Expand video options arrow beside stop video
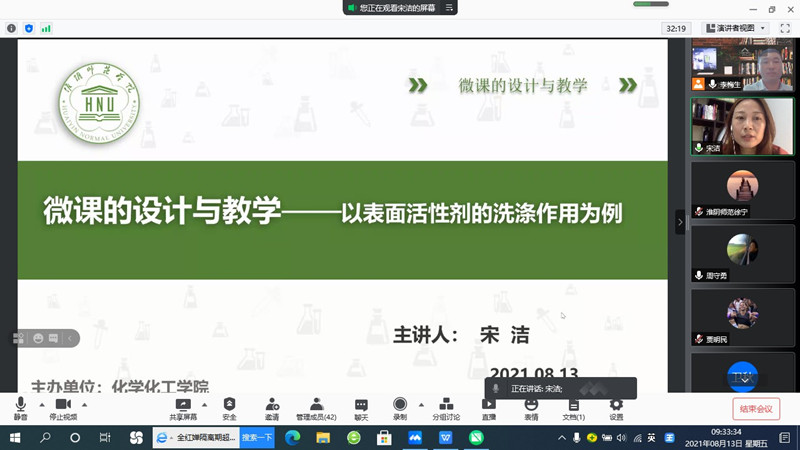The height and width of the screenshot is (450, 800). (x=85, y=405)
